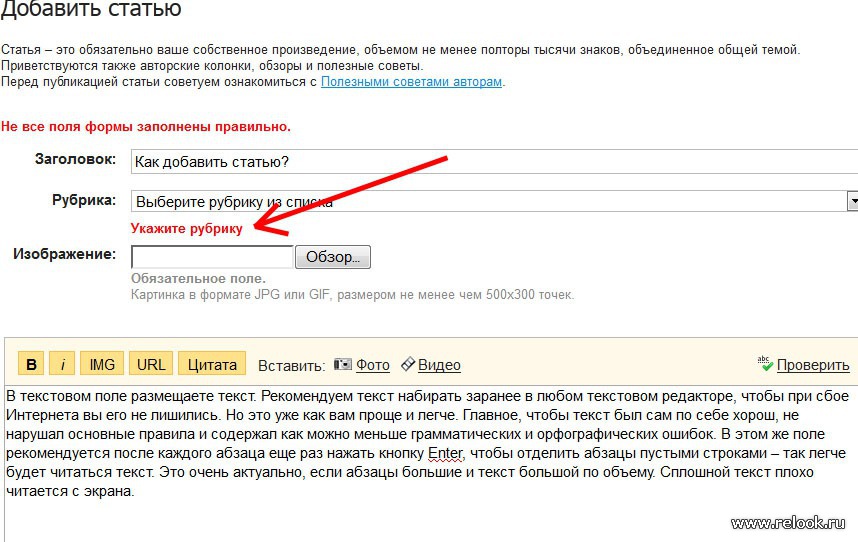858x542 pixels.
Task: Focus the Заголовок title input field
Action: click(x=494, y=162)
